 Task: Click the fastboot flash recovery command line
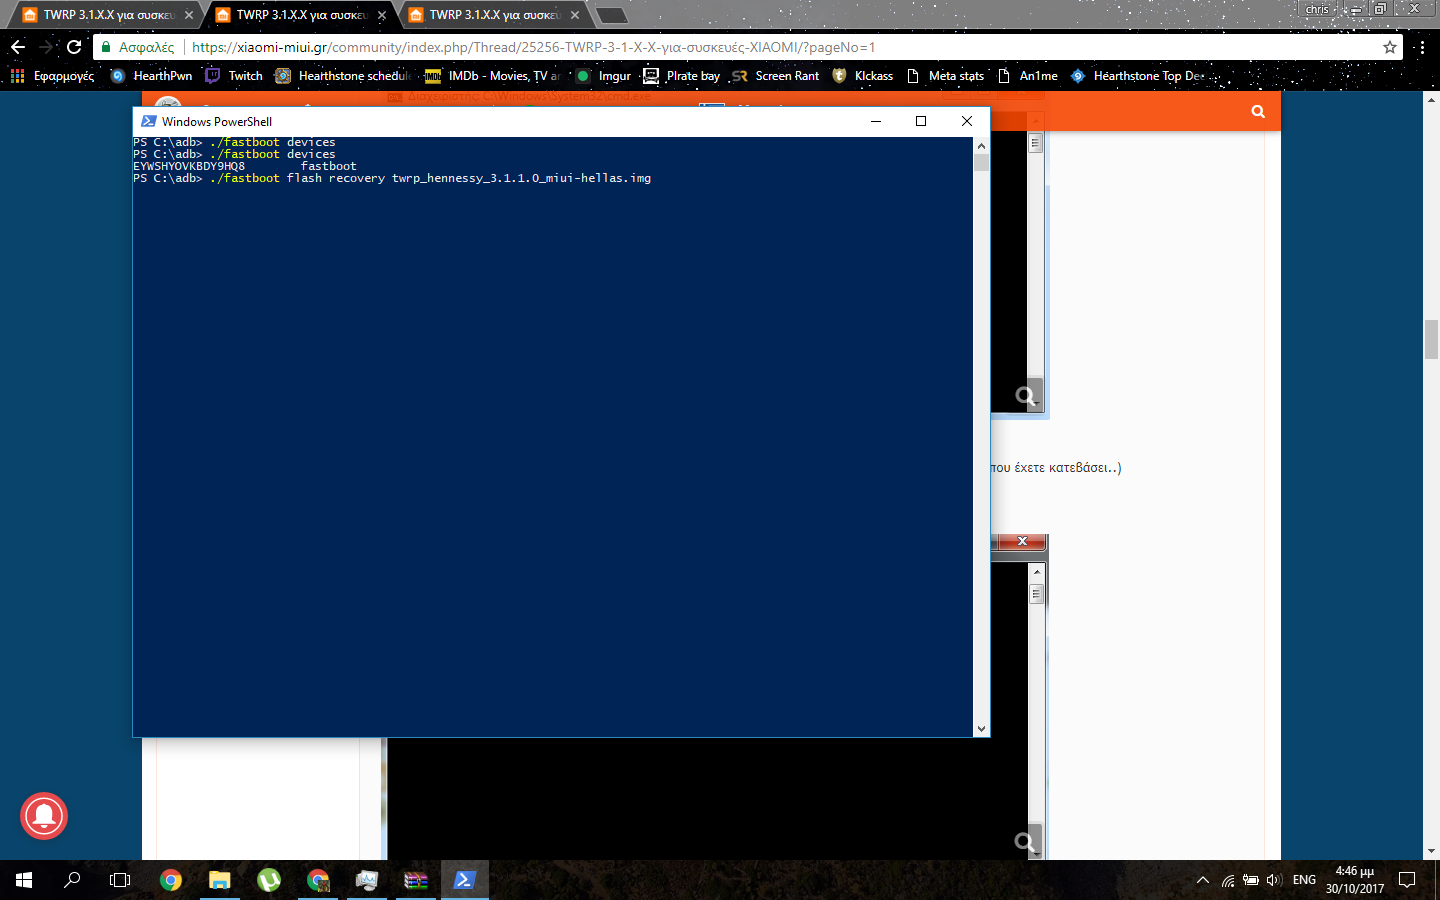point(392,178)
